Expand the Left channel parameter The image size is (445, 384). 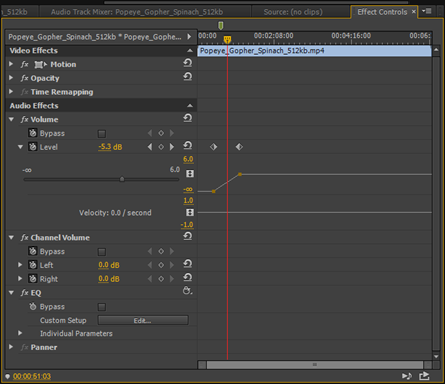point(20,265)
